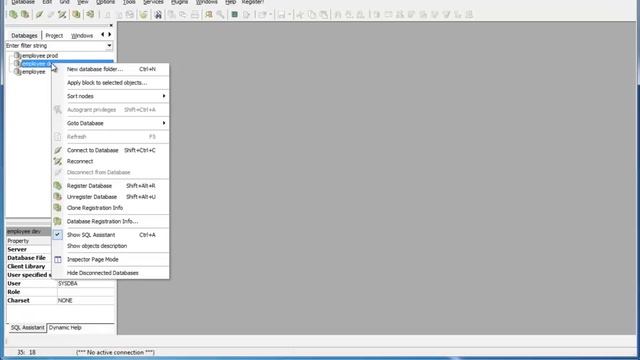Click the binoculars search icon in the toolbar
This screenshot has width=640, height=360.
tap(158, 15)
